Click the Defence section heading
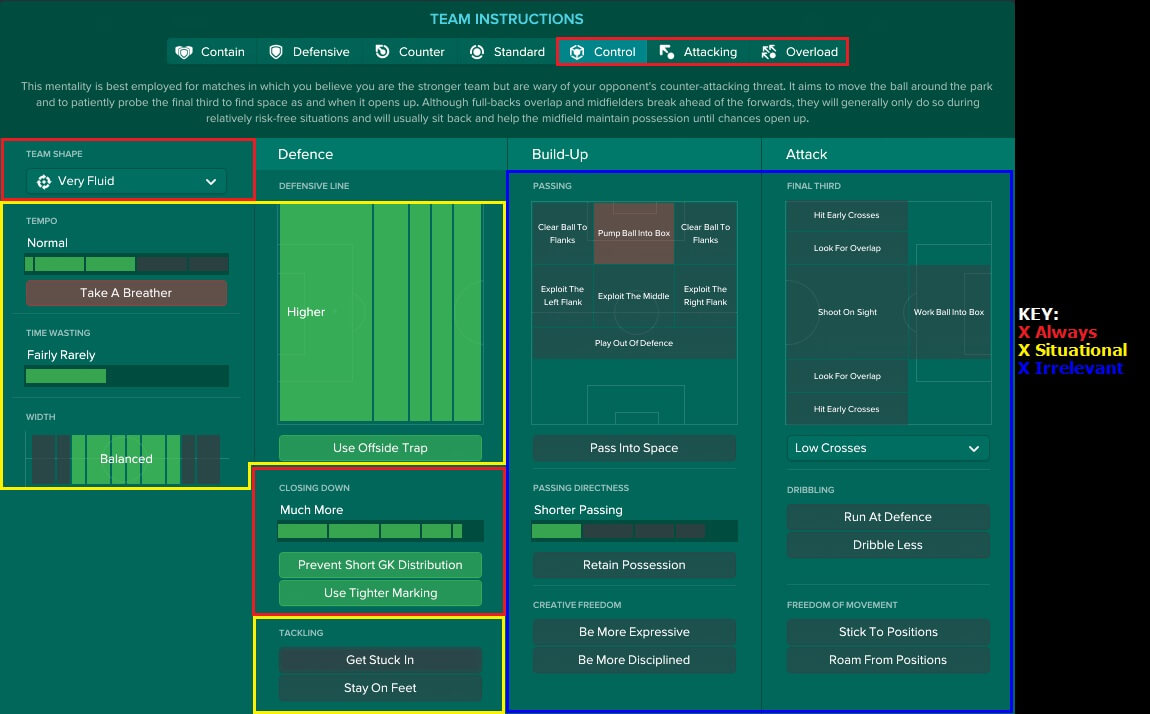This screenshot has width=1150, height=714. click(x=305, y=155)
